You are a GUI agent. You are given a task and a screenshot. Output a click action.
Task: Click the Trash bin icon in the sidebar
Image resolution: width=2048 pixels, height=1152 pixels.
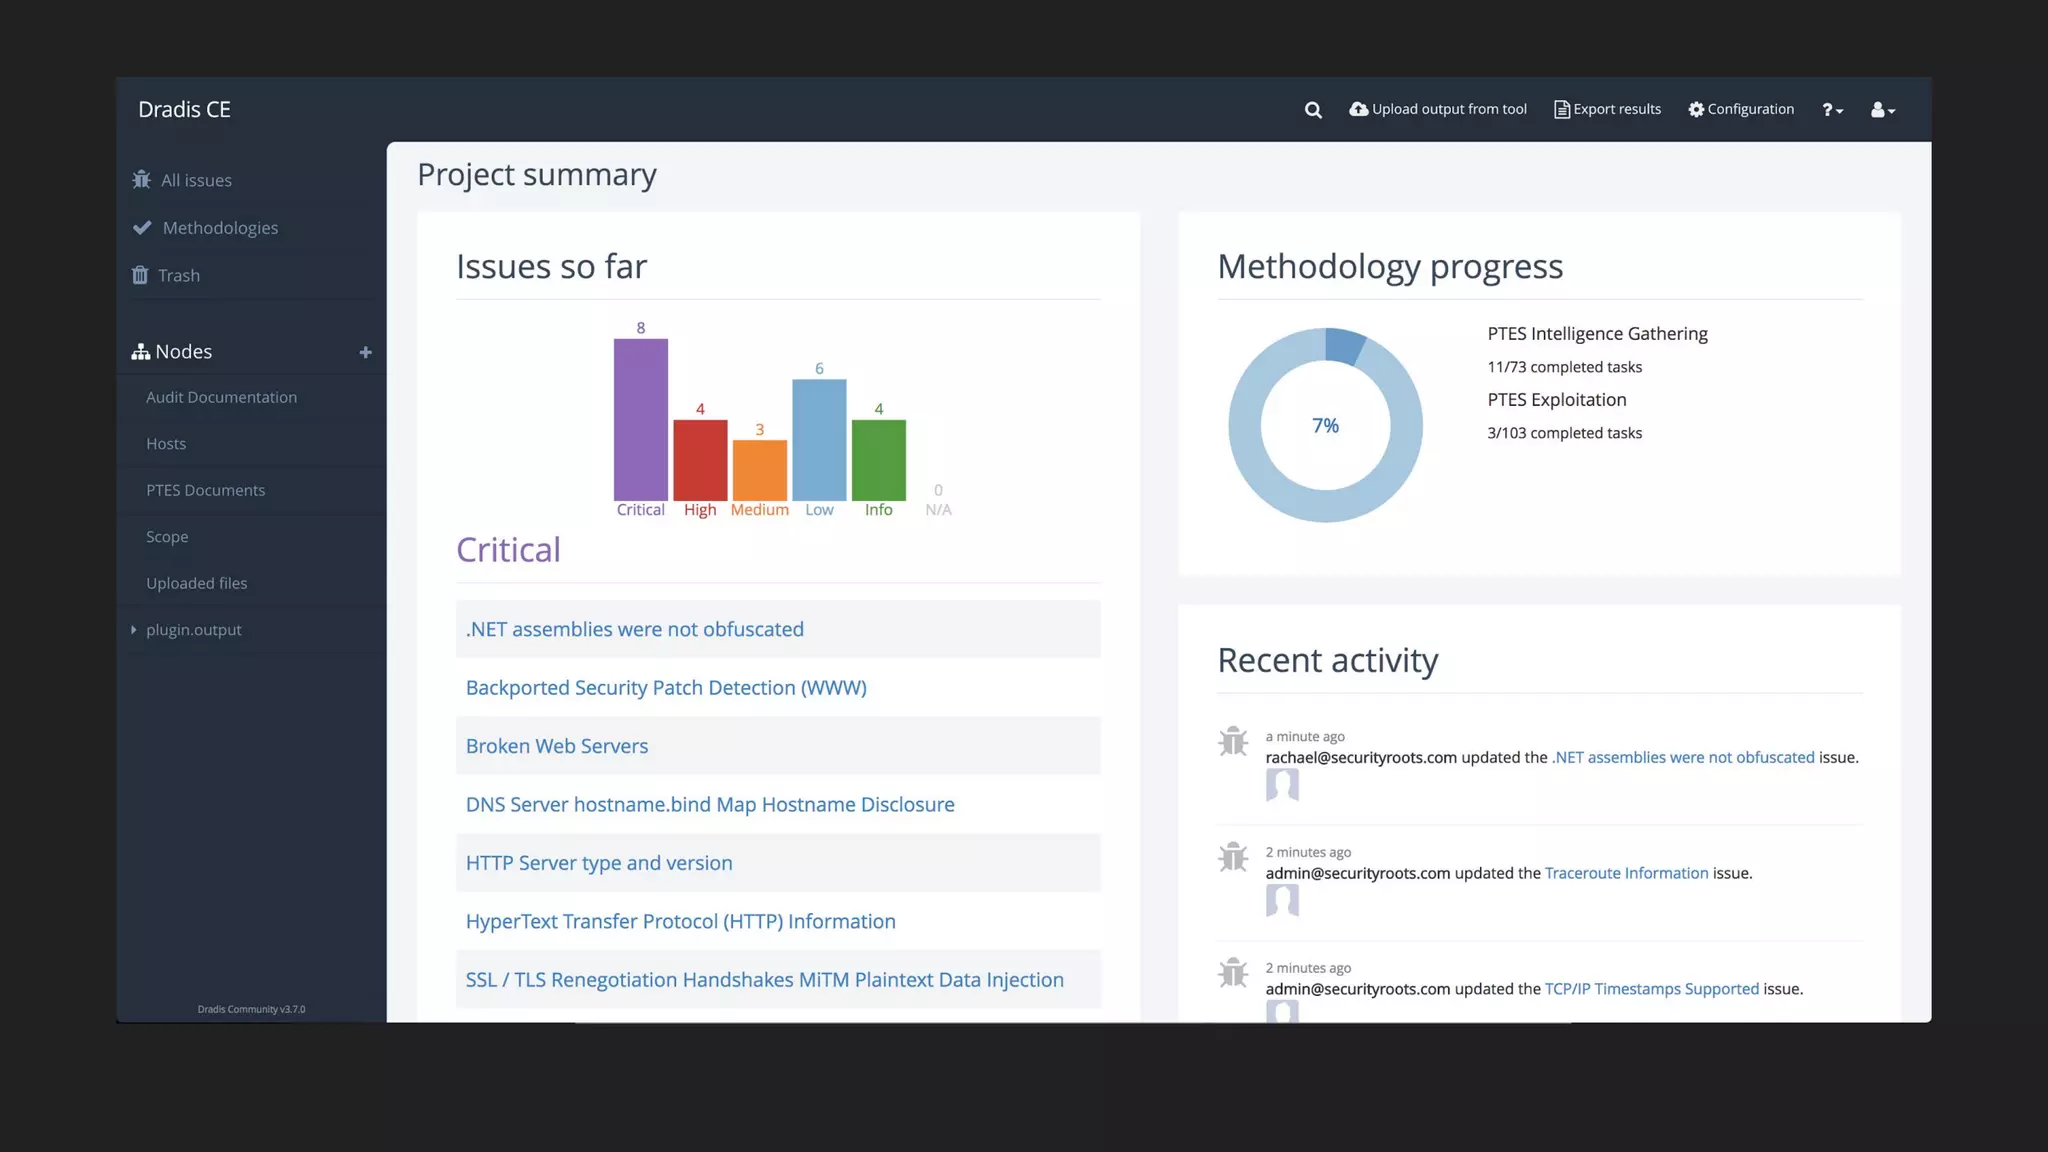(140, 275)
